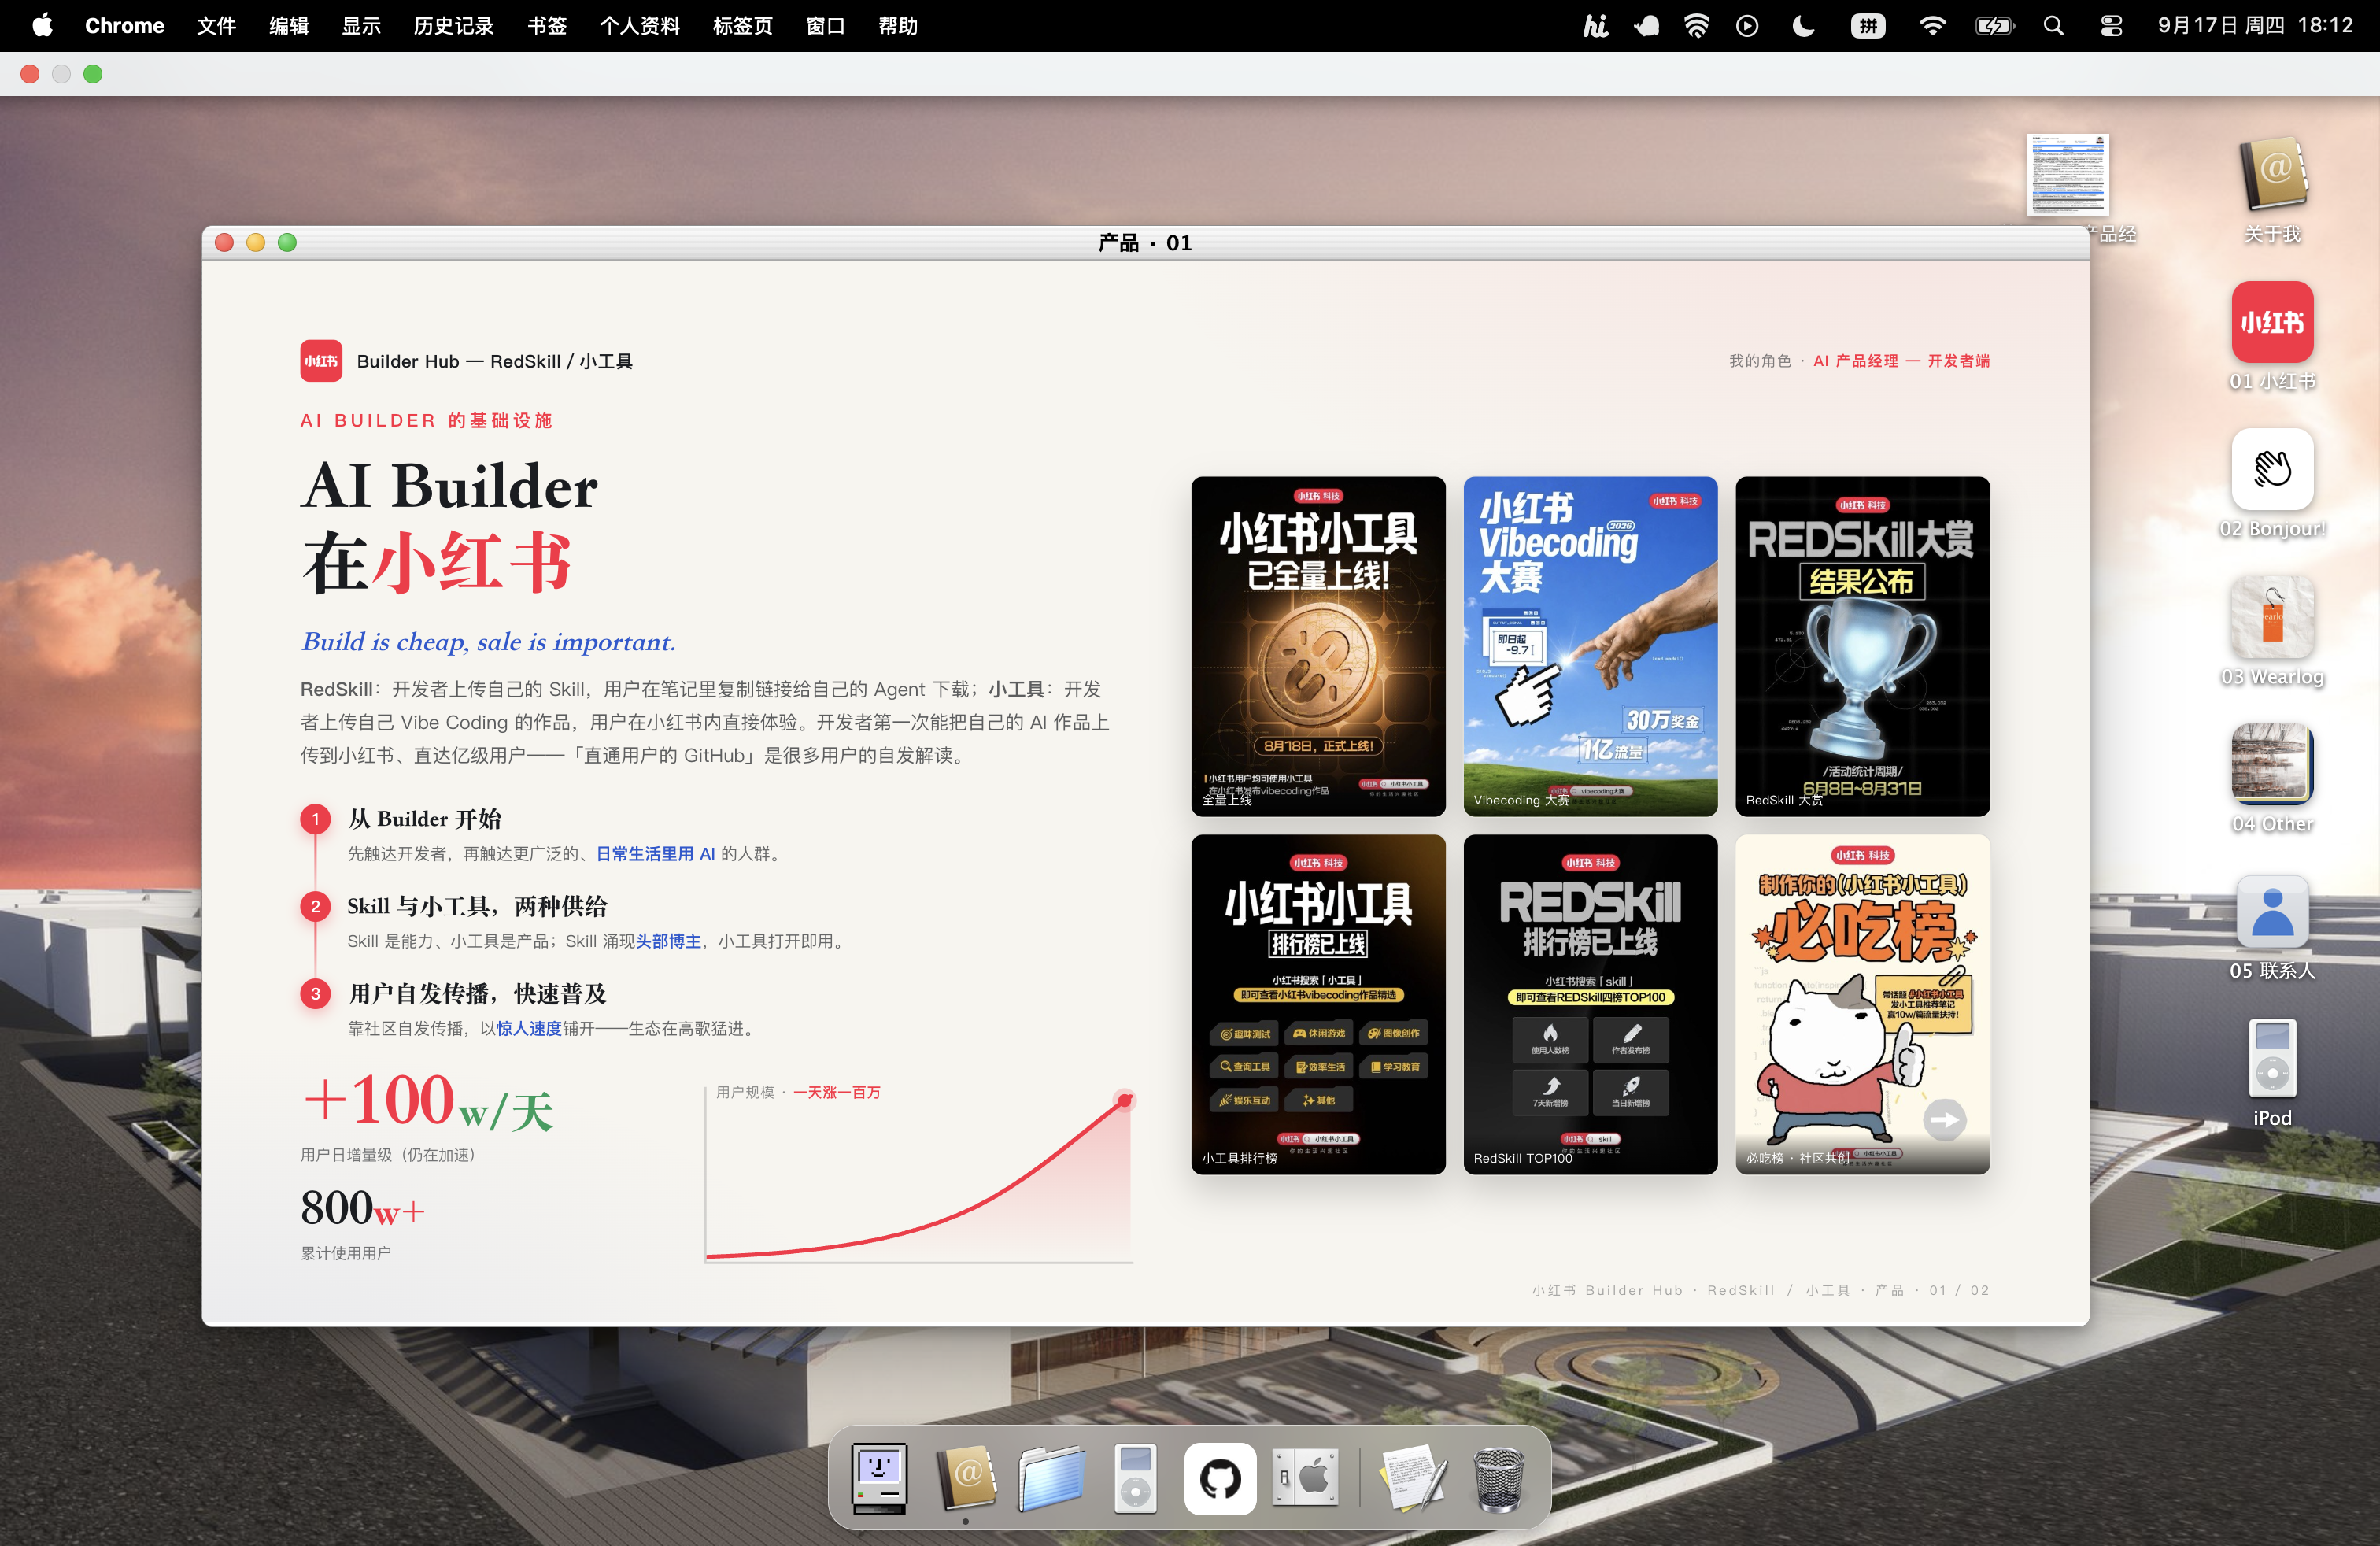Open the 03 Wearlog desktop icon
The height and width of the screenshot is (1546, 2380).
[x=2271, y=616]
